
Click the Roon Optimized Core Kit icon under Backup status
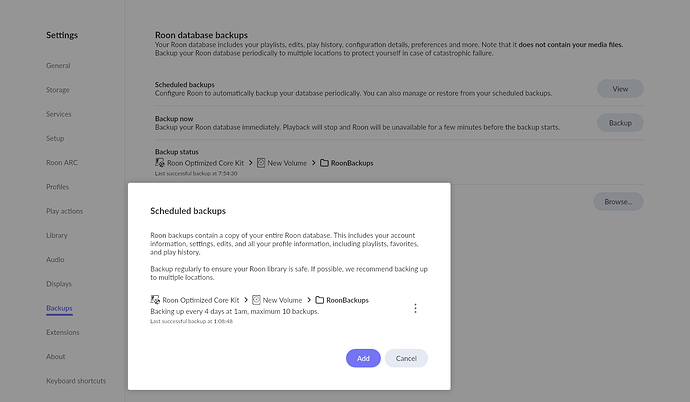tap(160, 162)
